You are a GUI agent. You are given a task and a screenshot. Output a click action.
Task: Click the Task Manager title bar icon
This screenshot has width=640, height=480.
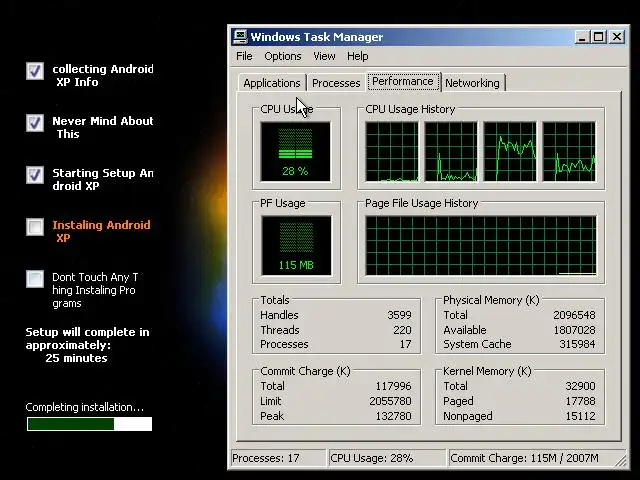click(240, 37)
